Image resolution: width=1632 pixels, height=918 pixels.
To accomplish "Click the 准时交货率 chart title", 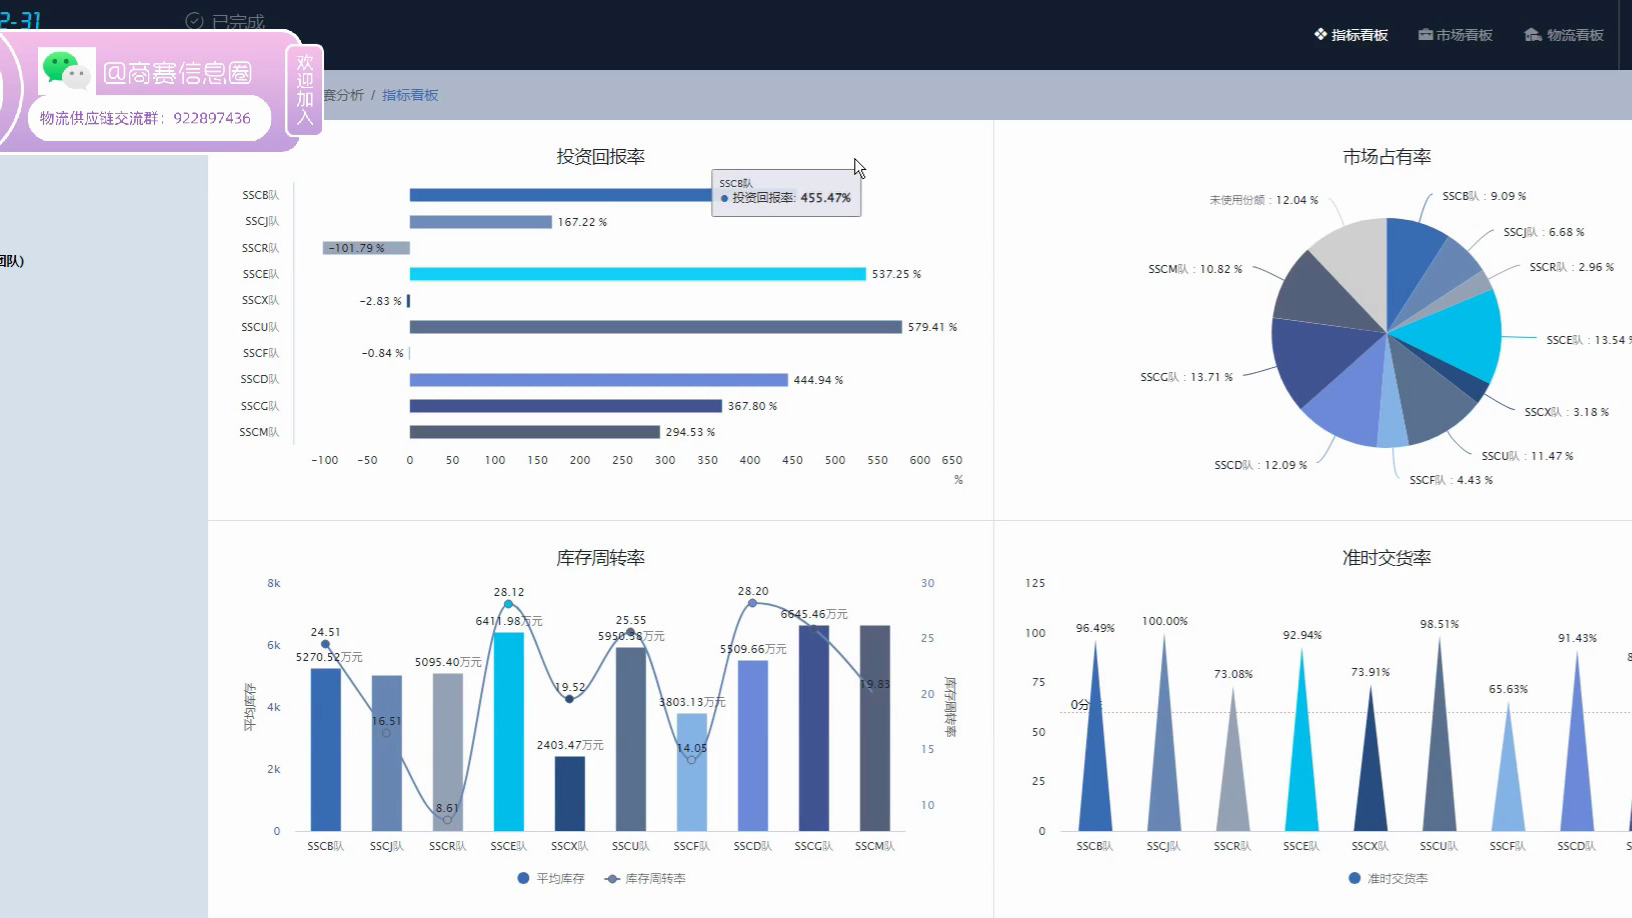I will click(1387, 557).
